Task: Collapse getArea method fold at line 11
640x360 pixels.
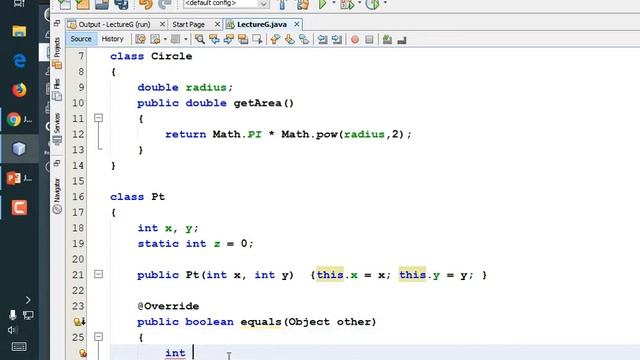Action: (98, 118)
